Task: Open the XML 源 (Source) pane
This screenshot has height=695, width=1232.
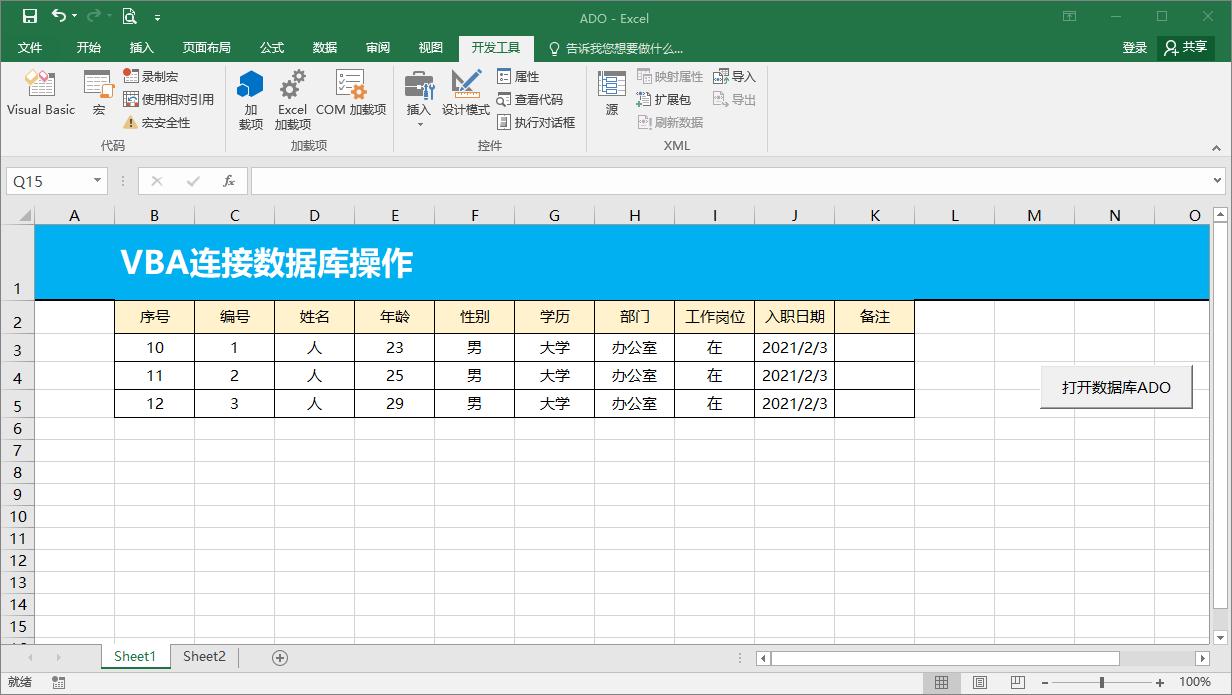Action: (611, 95)
